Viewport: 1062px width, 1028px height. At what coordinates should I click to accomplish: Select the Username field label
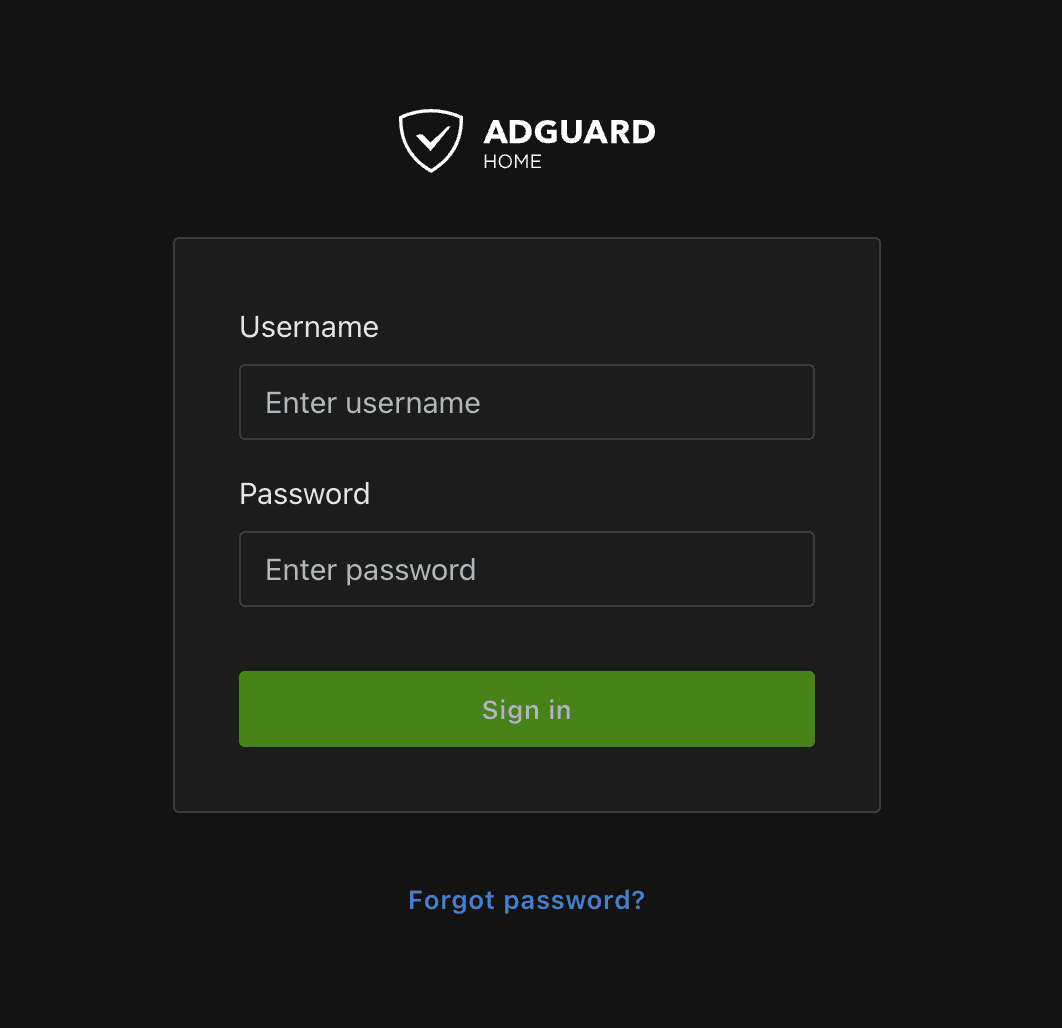coord(308,326)
